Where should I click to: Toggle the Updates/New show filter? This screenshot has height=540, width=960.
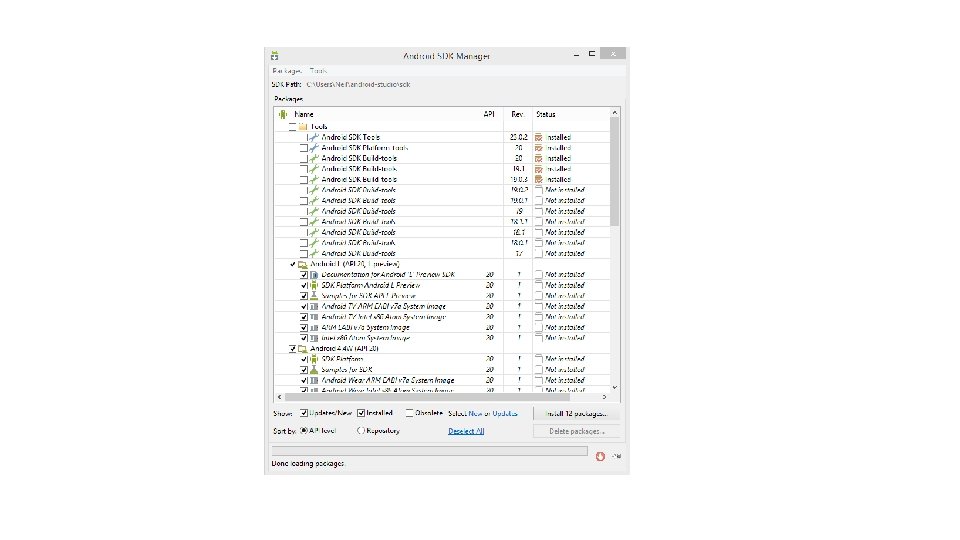point(304,413)
